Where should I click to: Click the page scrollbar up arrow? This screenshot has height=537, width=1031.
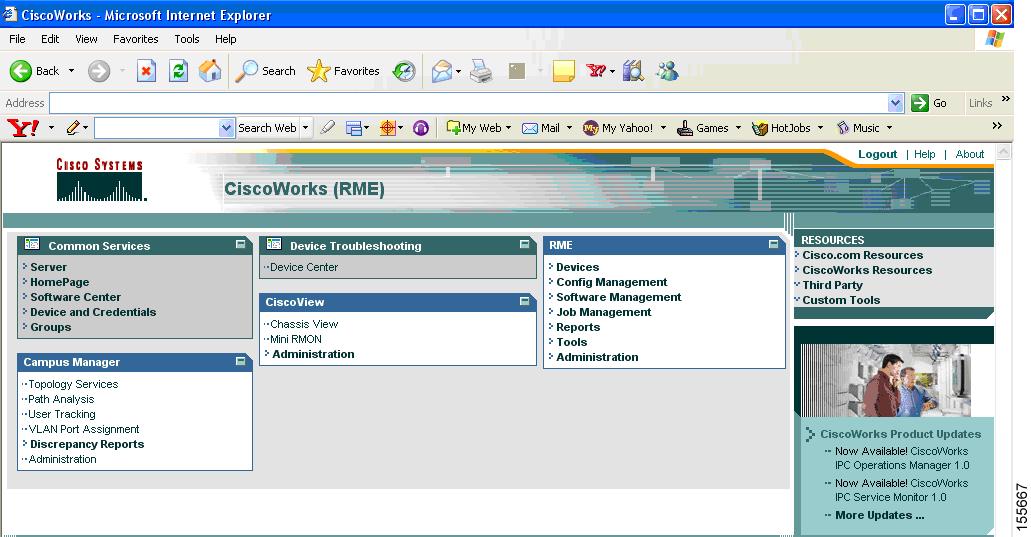tap(1003, 152)
